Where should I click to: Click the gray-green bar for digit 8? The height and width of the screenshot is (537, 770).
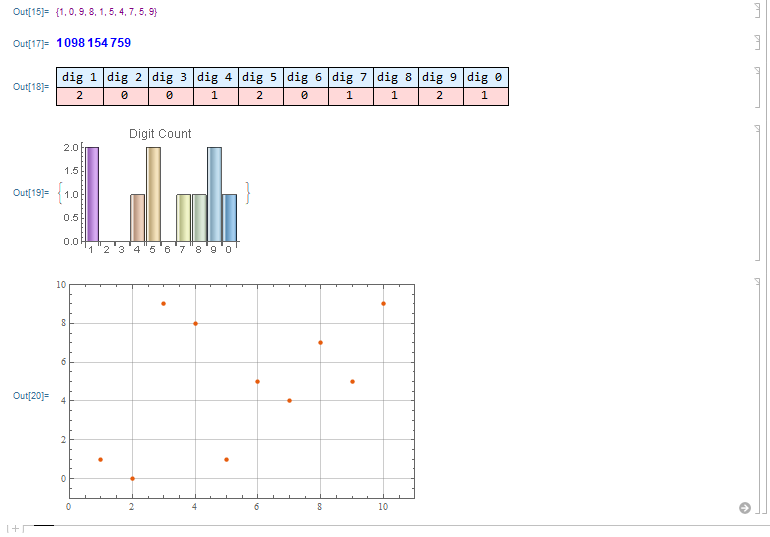(x=199, y=217)
